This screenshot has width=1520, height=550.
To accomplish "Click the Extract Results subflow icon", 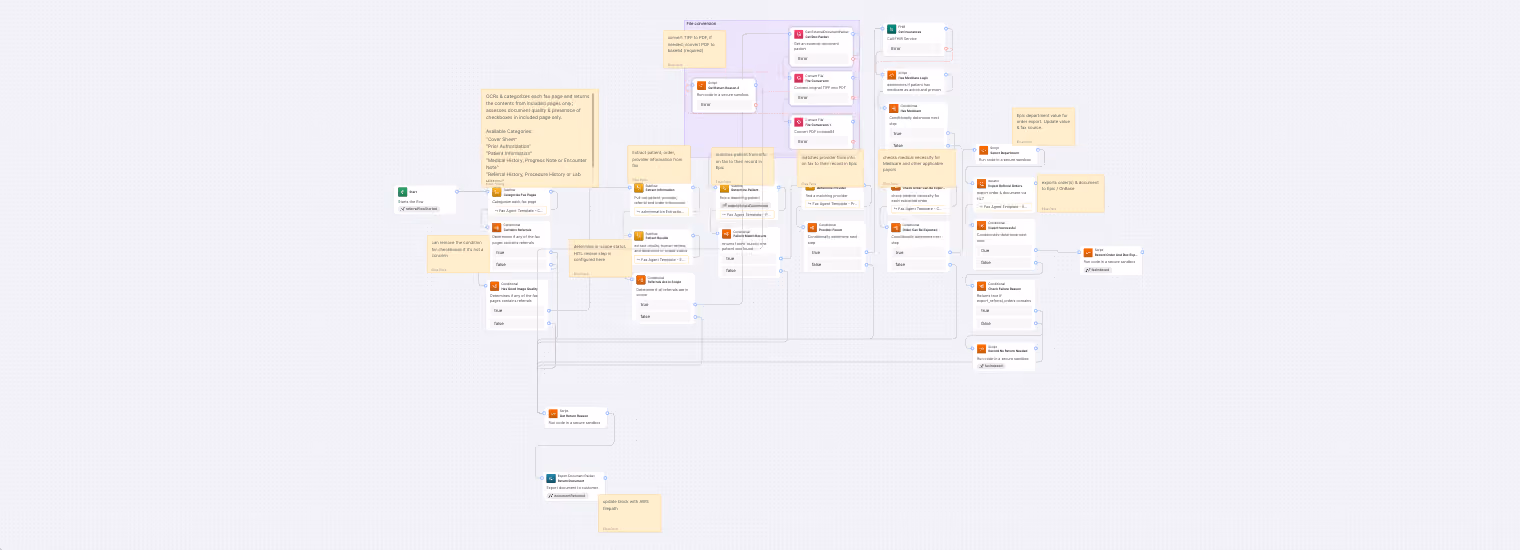I will pos(639,235).
